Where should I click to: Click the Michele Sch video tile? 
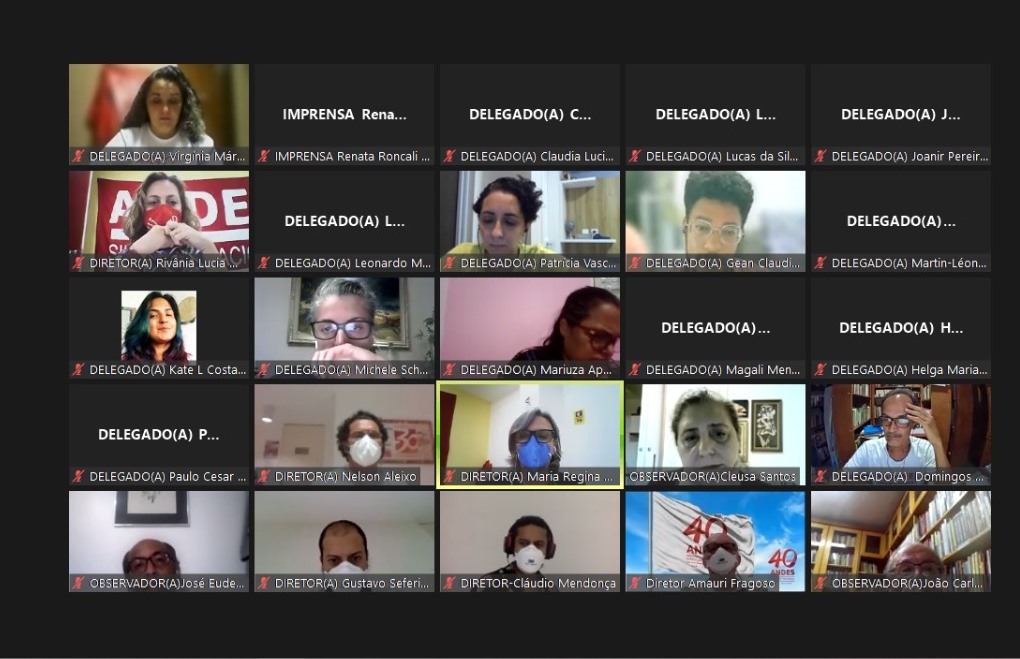click(x=344, y=320)
